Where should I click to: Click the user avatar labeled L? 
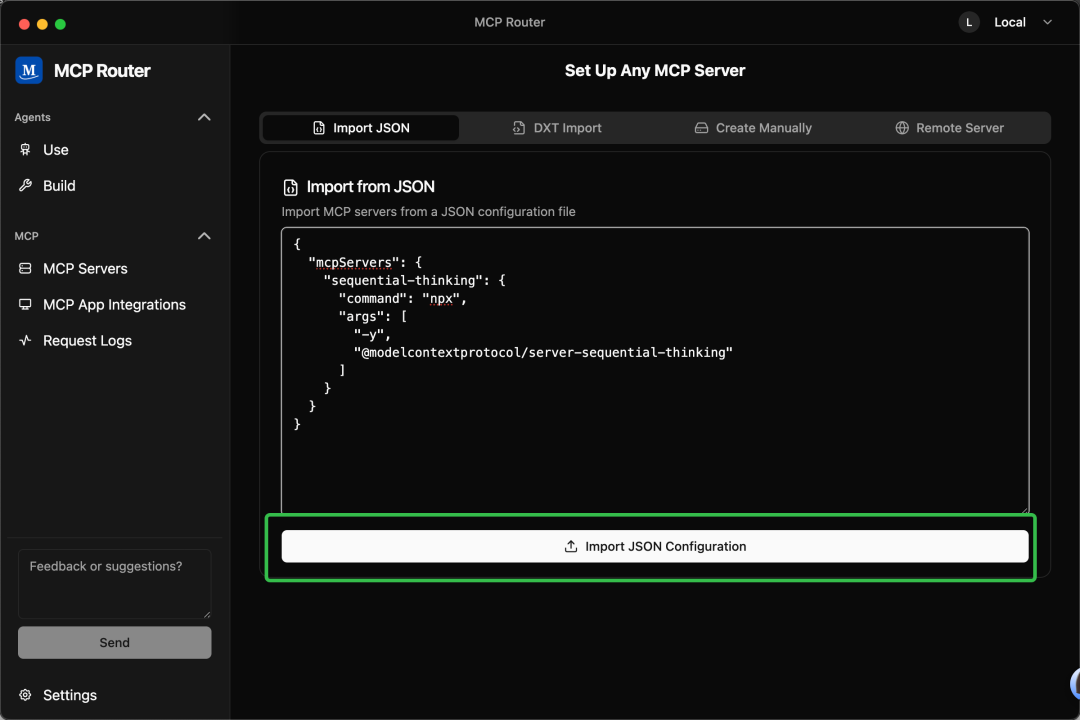(x=968, y=22)
